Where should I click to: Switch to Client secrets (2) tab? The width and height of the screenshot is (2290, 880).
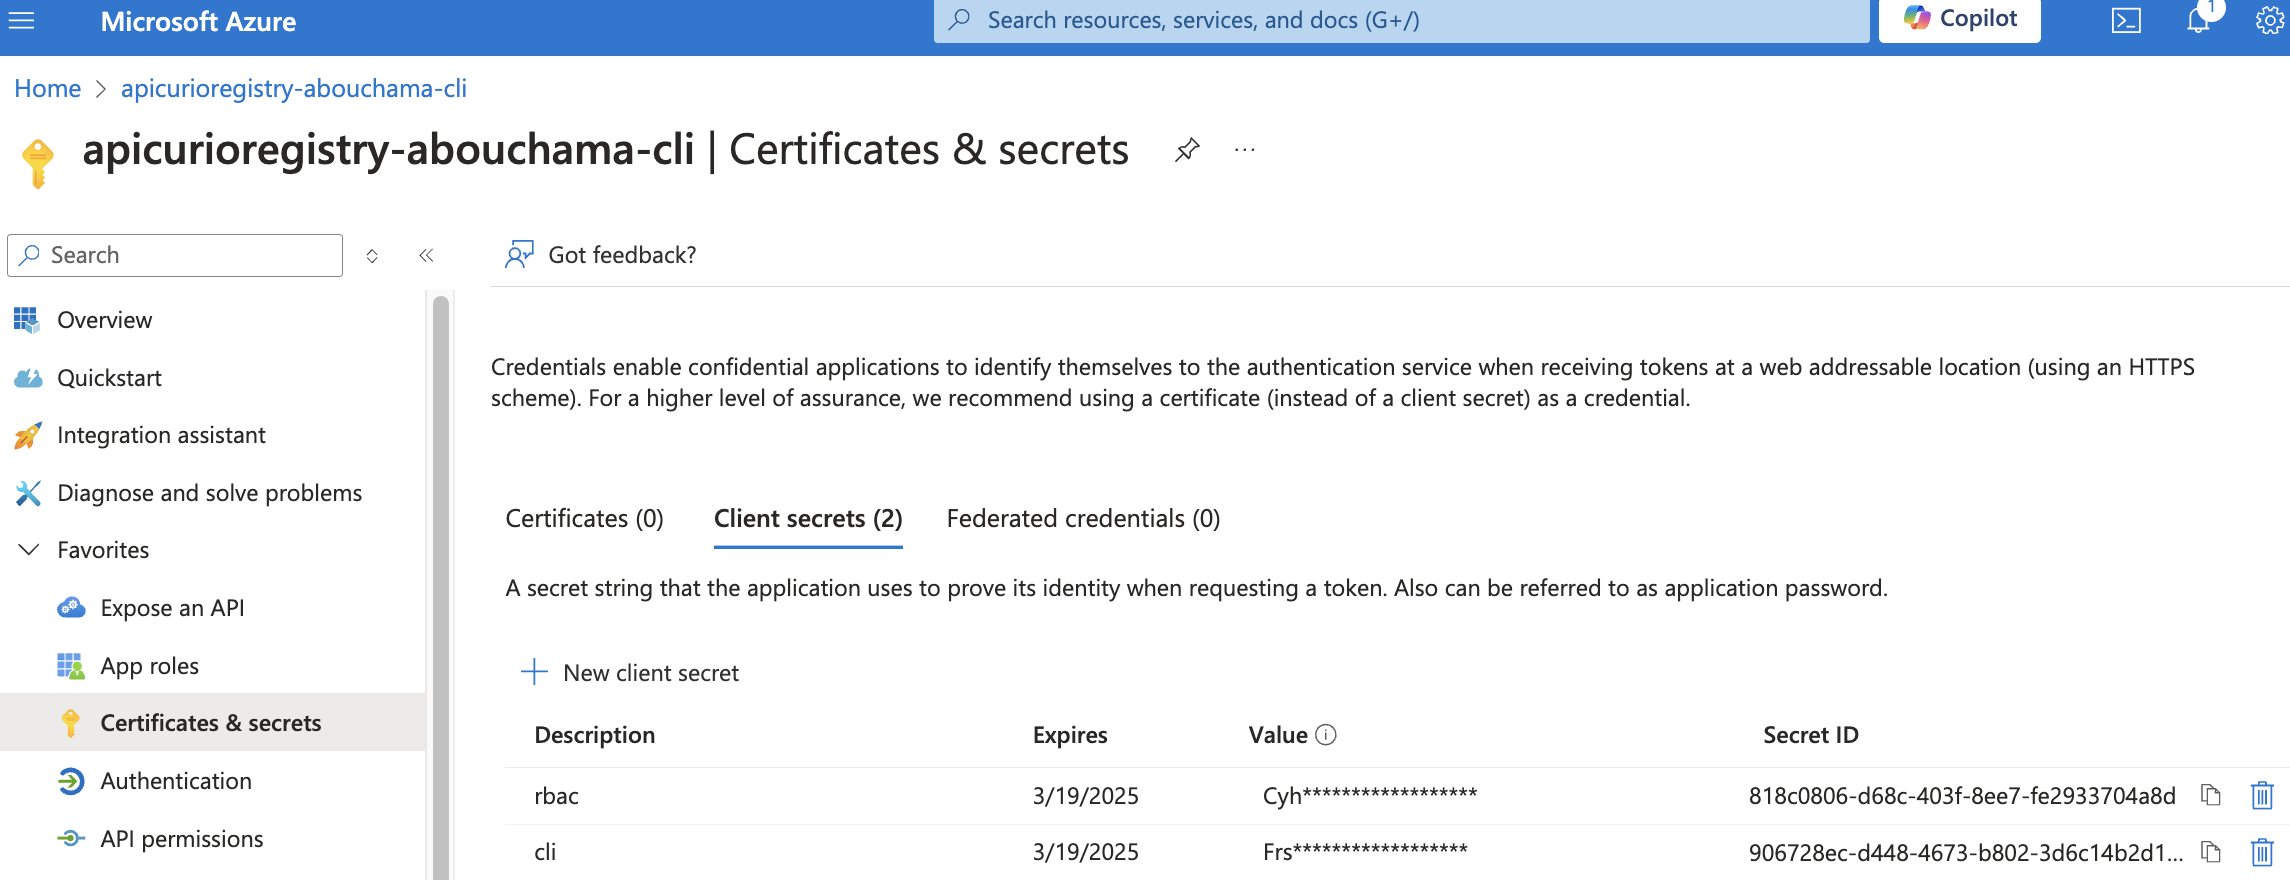coord(808,518)
